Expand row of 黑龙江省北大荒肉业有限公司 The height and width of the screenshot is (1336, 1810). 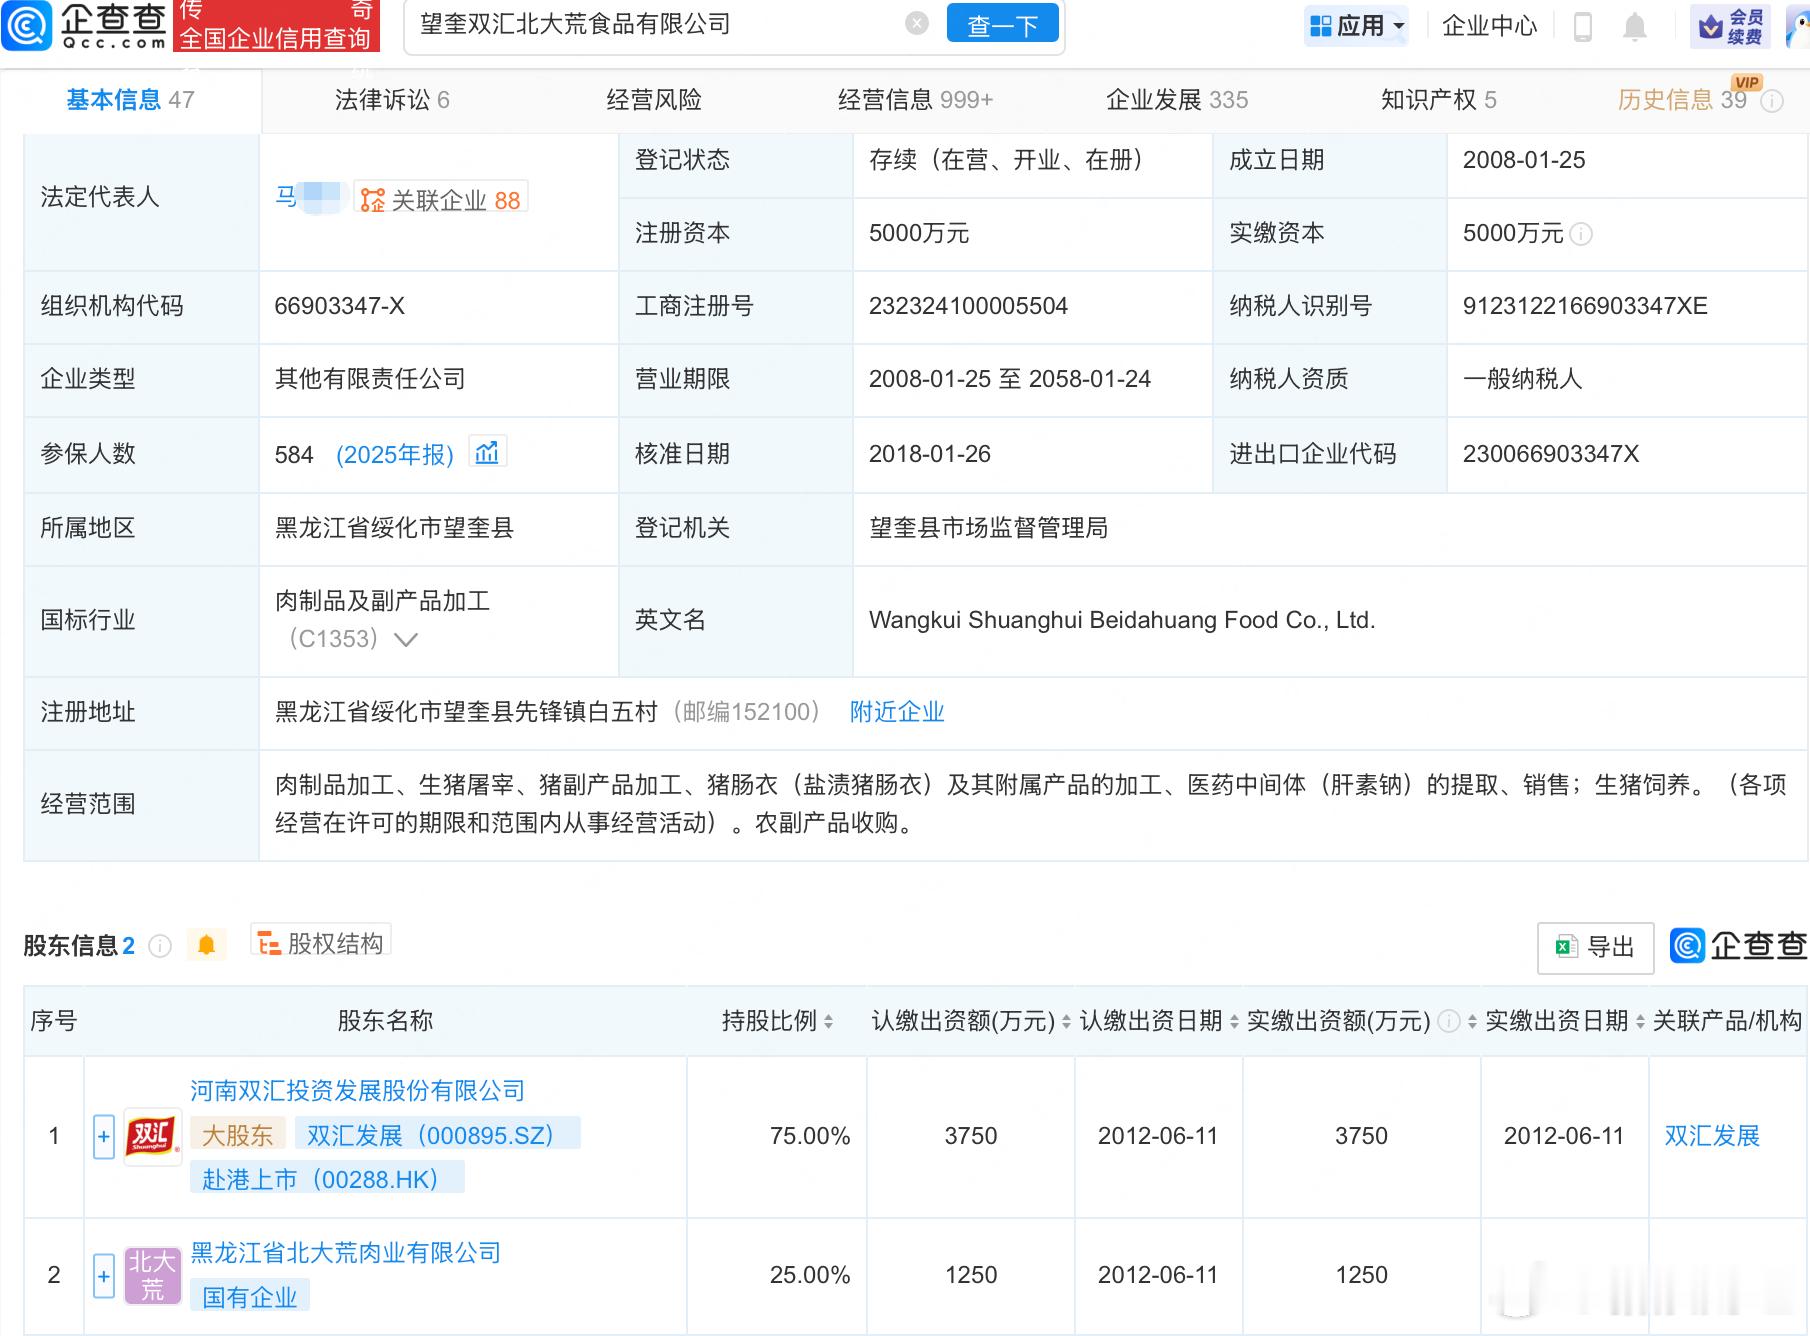[x=104, y=1276]
